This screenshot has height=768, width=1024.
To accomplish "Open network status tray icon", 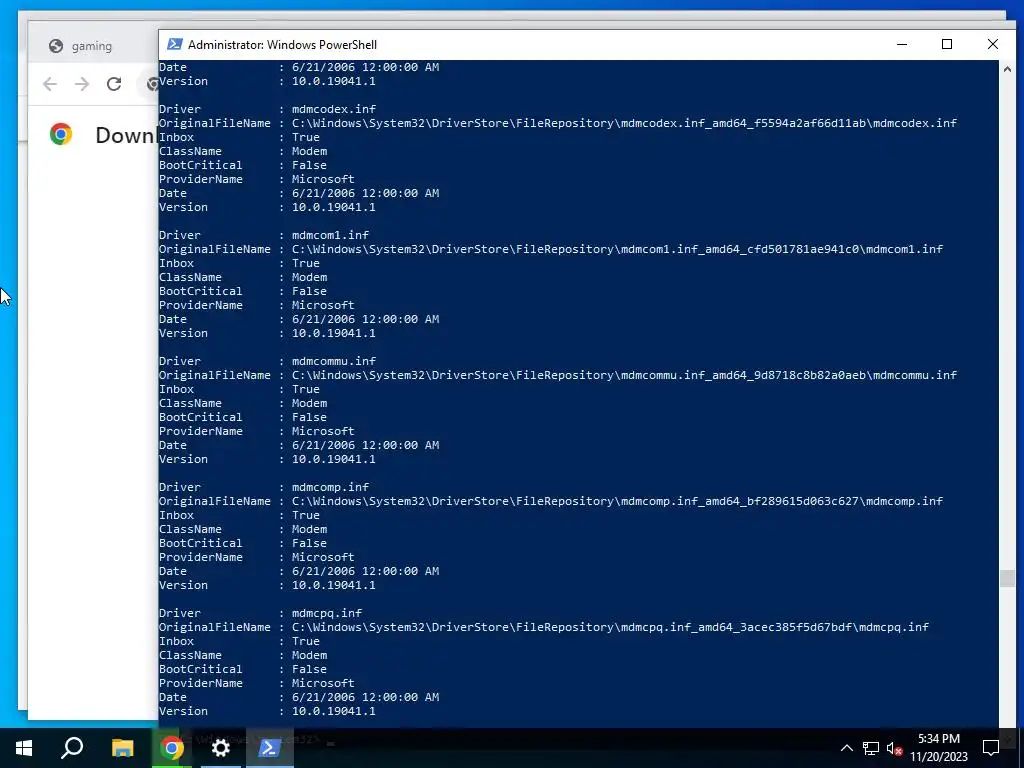I will pyautogui.click(x=871, y=748).
